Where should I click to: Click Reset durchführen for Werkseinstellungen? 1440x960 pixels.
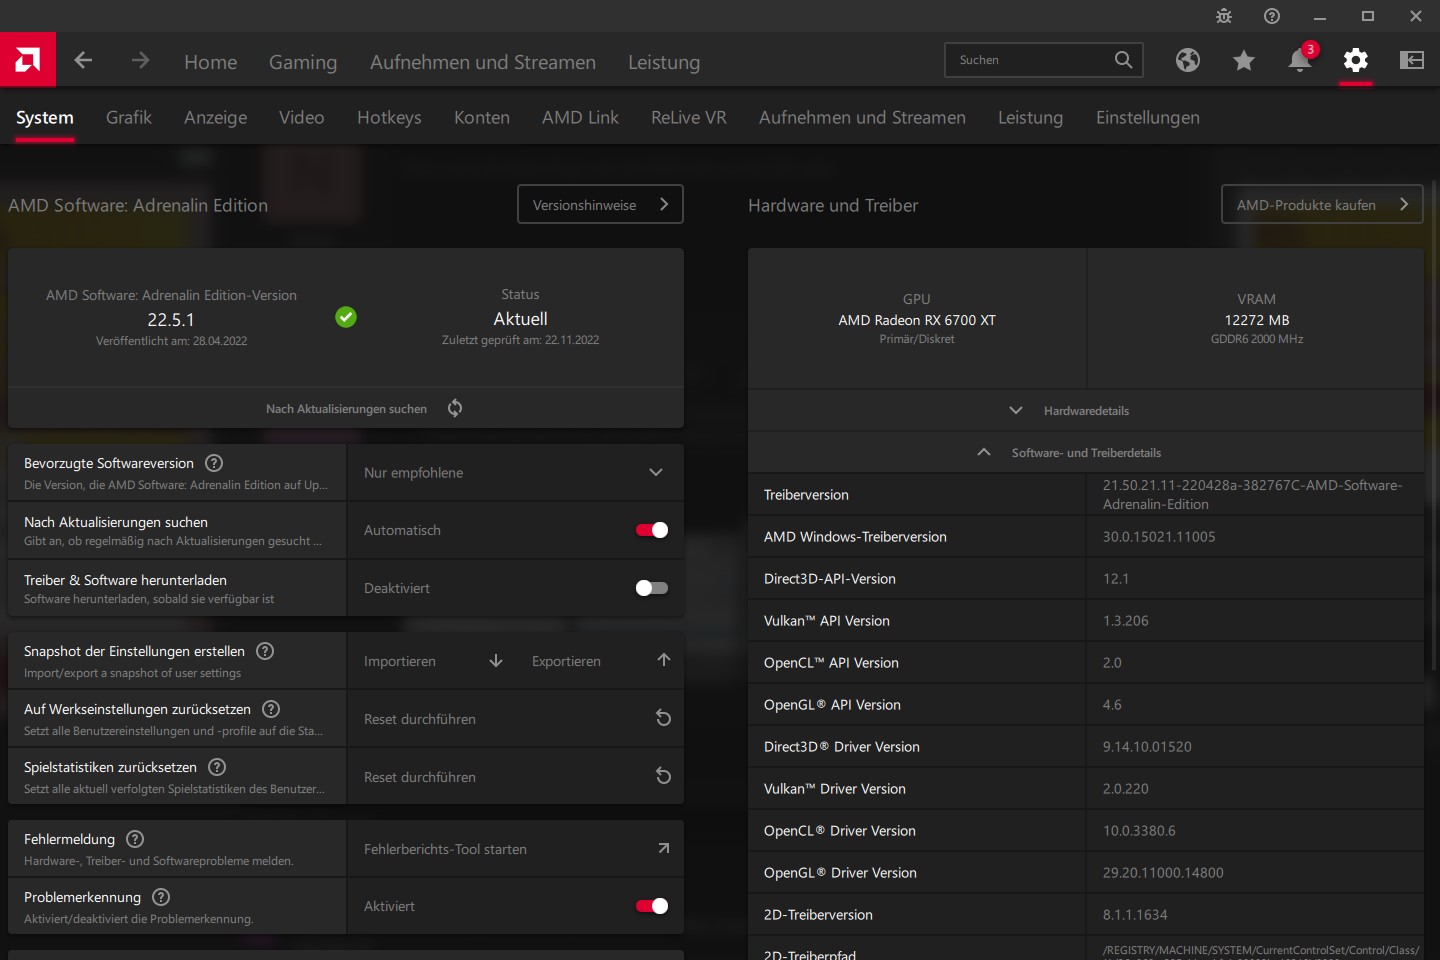[515, 719]
